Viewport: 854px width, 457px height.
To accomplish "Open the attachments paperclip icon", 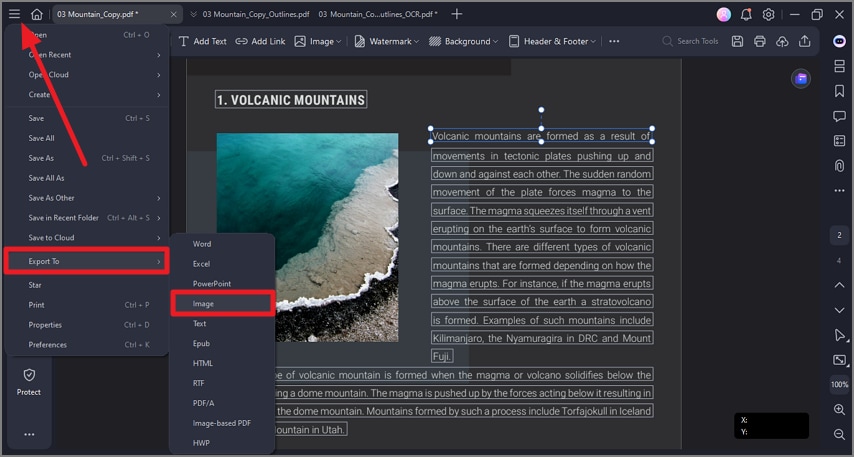I will click(x=839, y=165).
